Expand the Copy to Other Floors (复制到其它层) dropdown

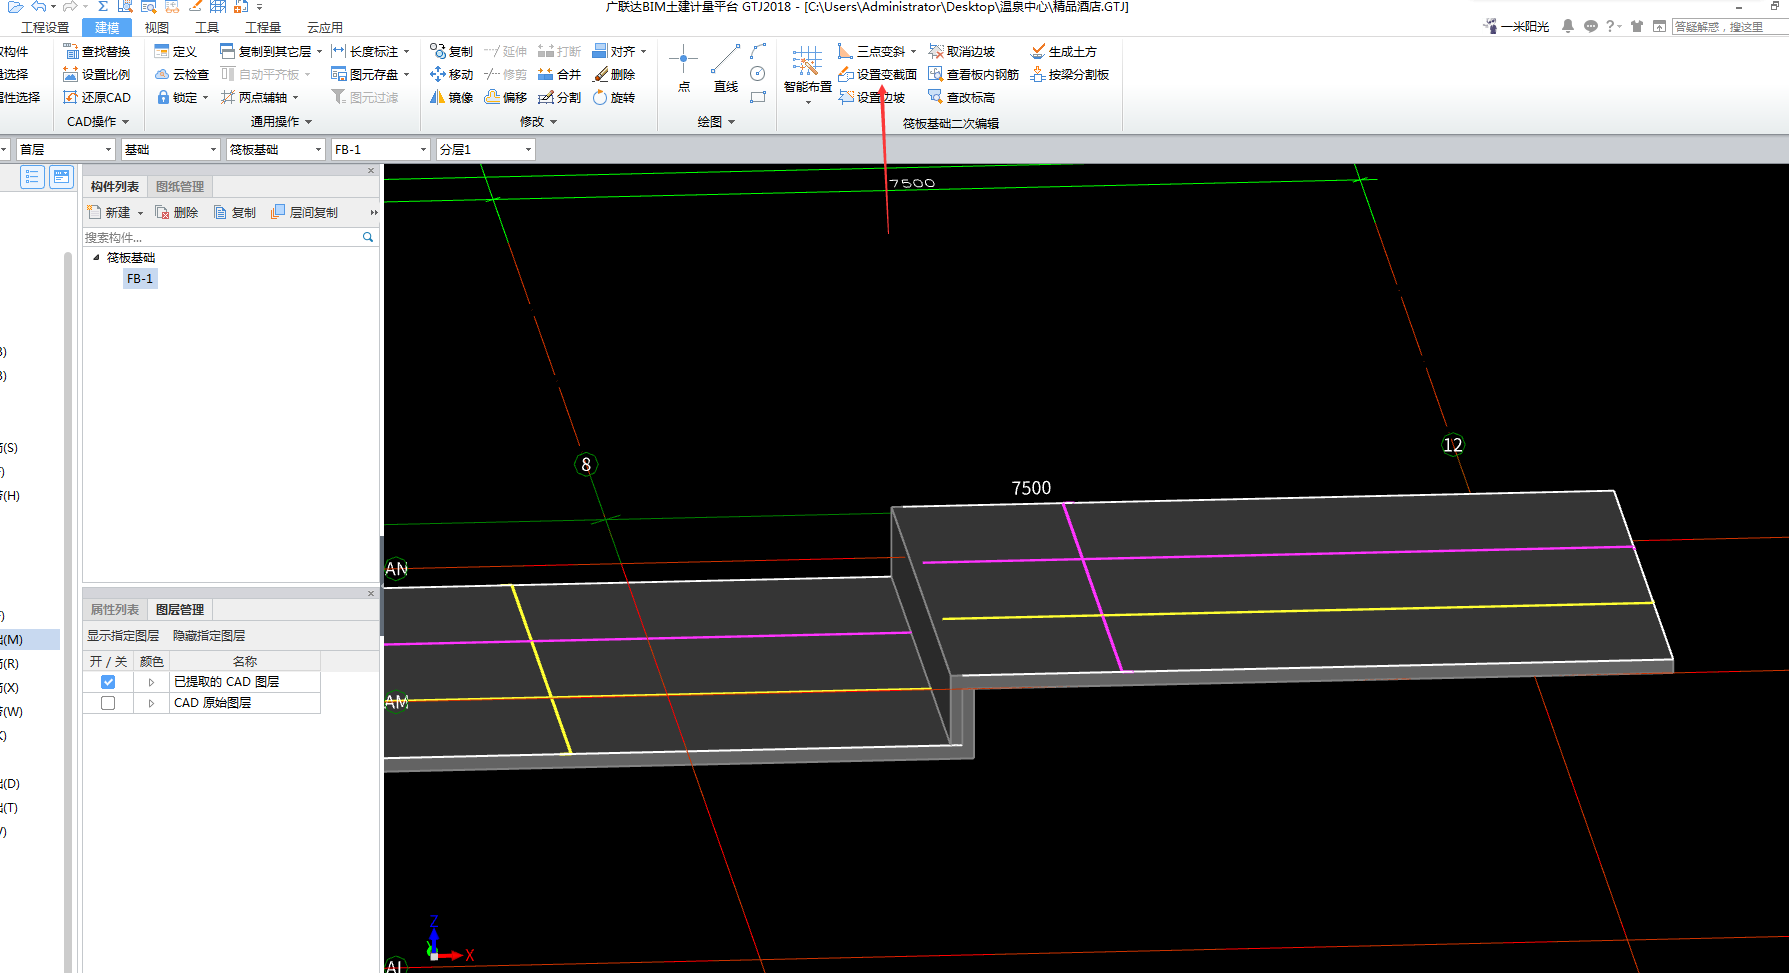pyautogui.click(x=319, y=51)
